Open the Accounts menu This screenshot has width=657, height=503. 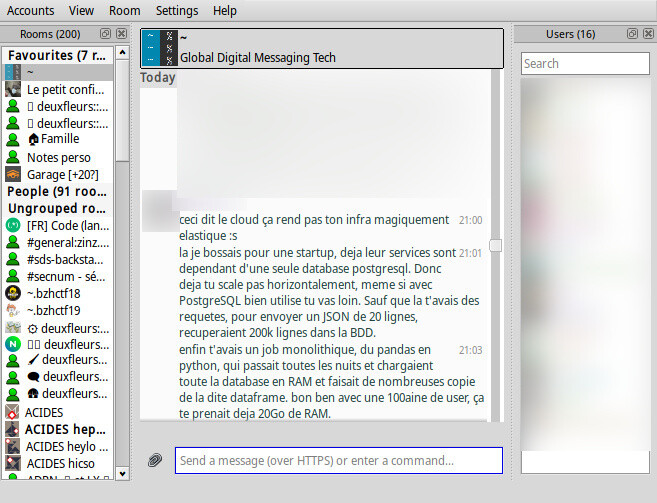(x=30, y=10)
